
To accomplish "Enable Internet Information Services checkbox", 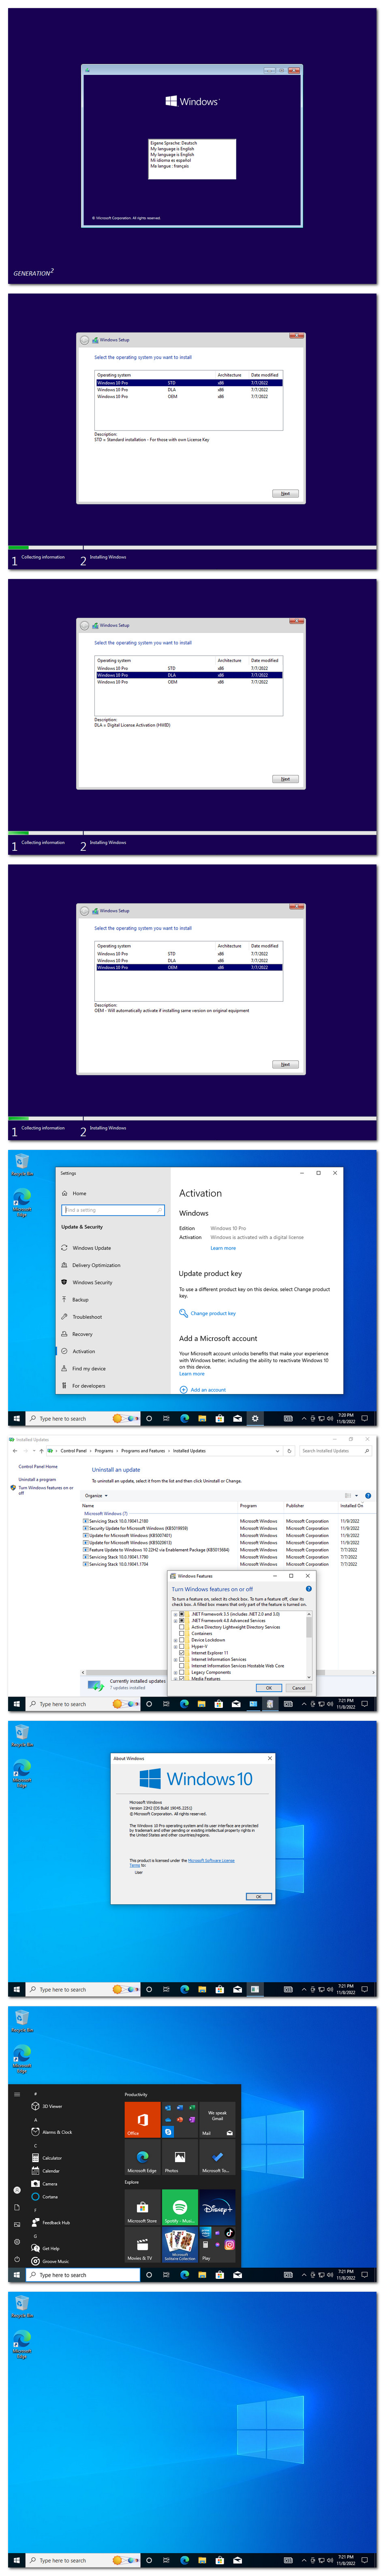I will (182, 1660).
